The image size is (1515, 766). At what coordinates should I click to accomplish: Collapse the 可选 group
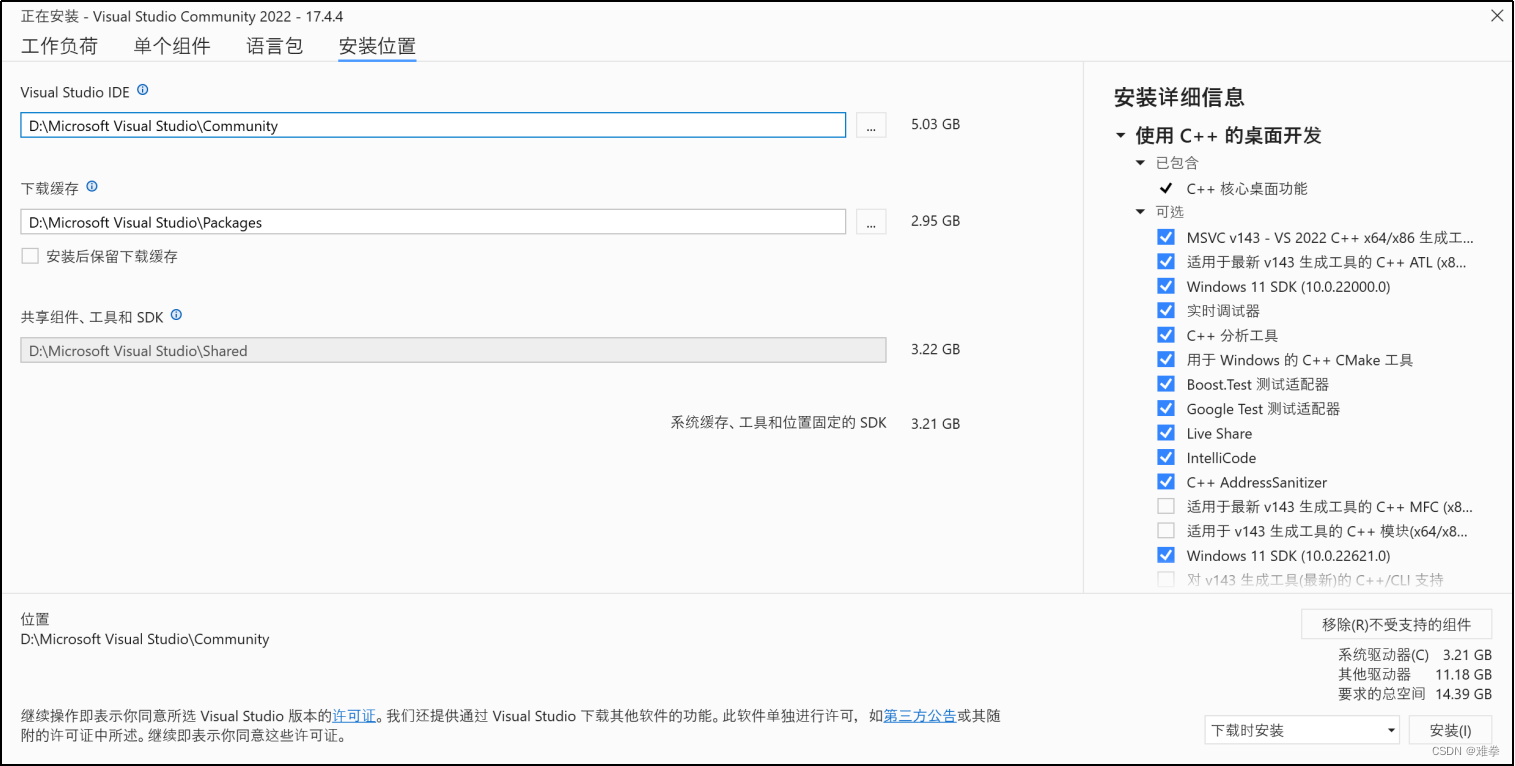pyautogui.click(x=1141, y=212)
